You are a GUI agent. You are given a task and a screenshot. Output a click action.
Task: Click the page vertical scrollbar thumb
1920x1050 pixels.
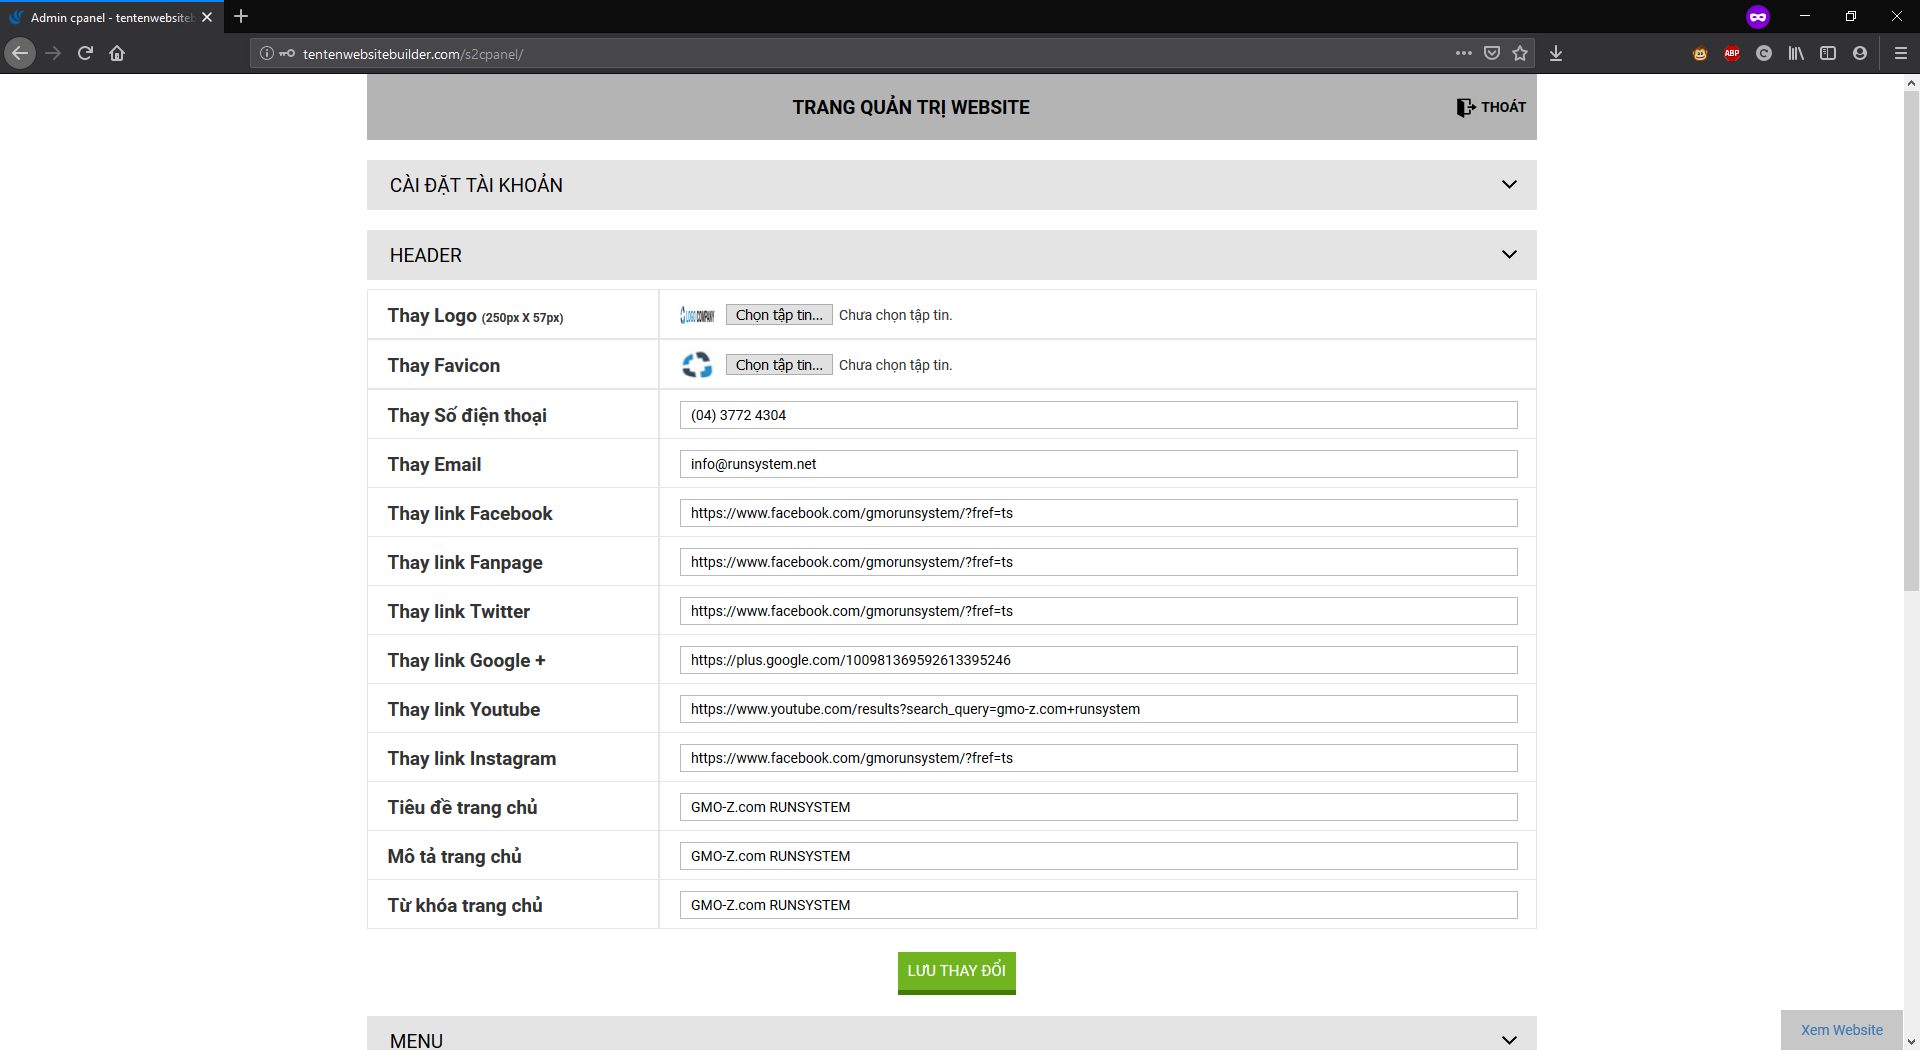(1911, 340)
